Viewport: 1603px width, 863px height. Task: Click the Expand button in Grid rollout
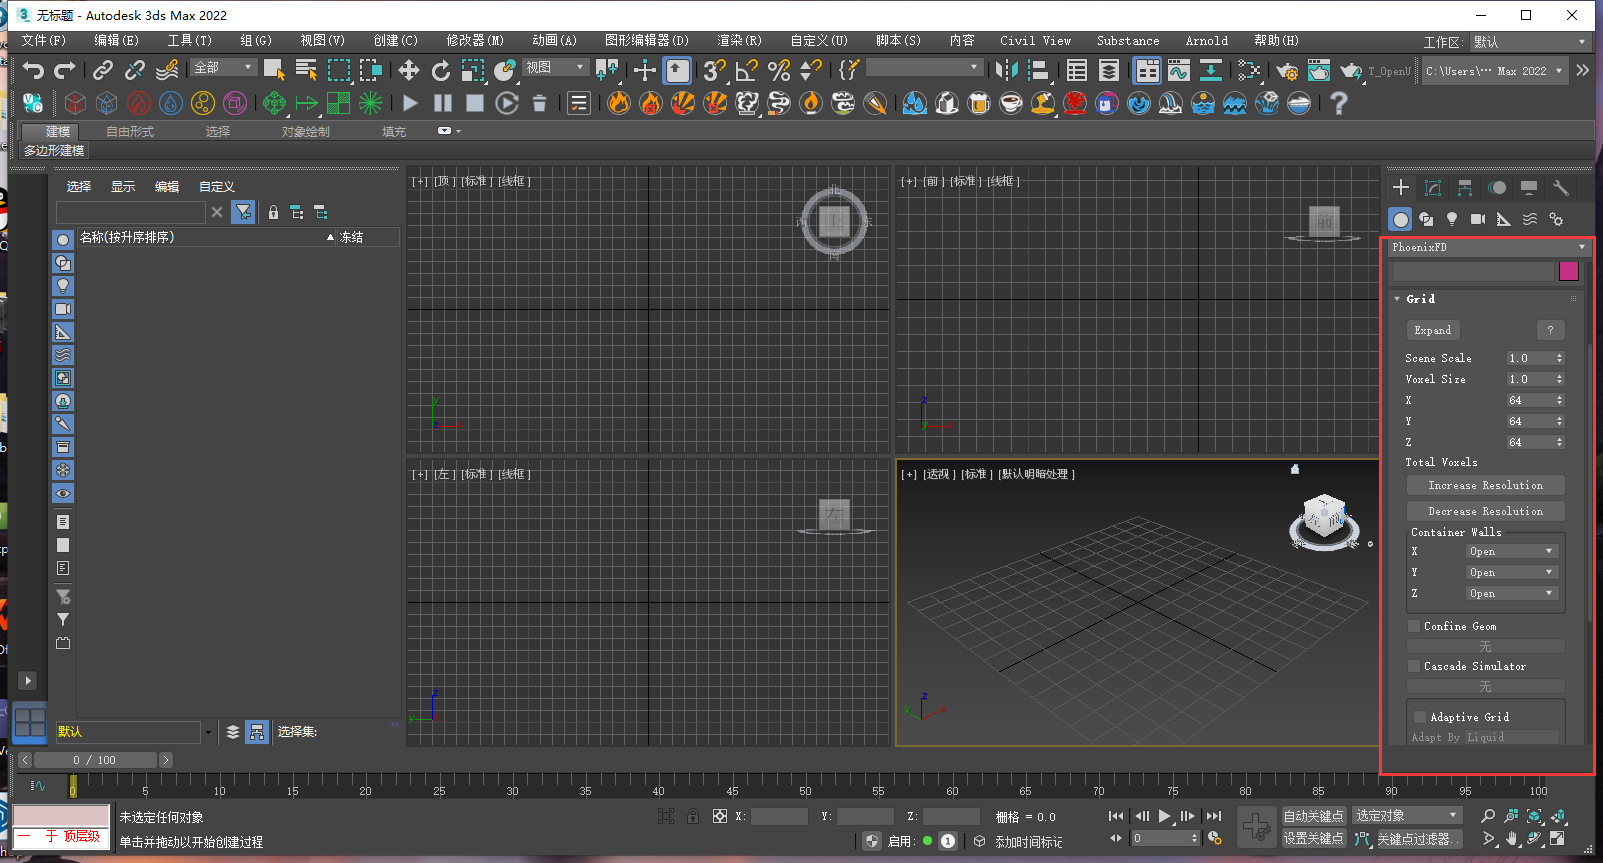coord(1433,330)
